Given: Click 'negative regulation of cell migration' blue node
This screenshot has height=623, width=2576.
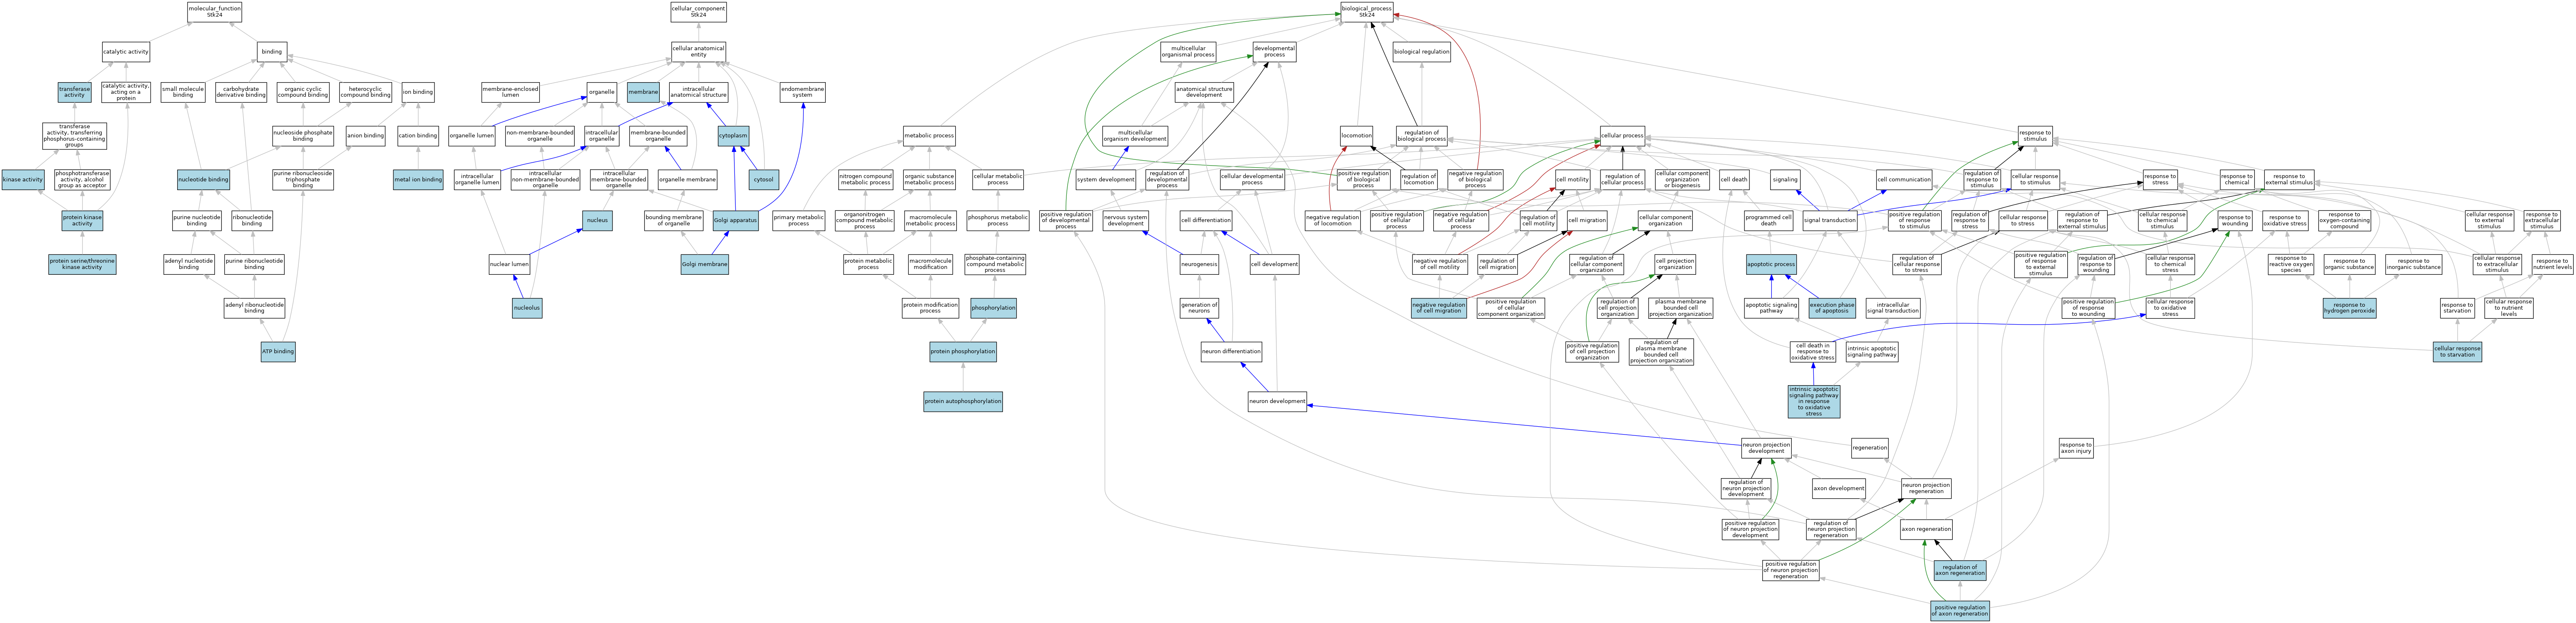Looking at the screenshot, I should tap(1439, 308).
